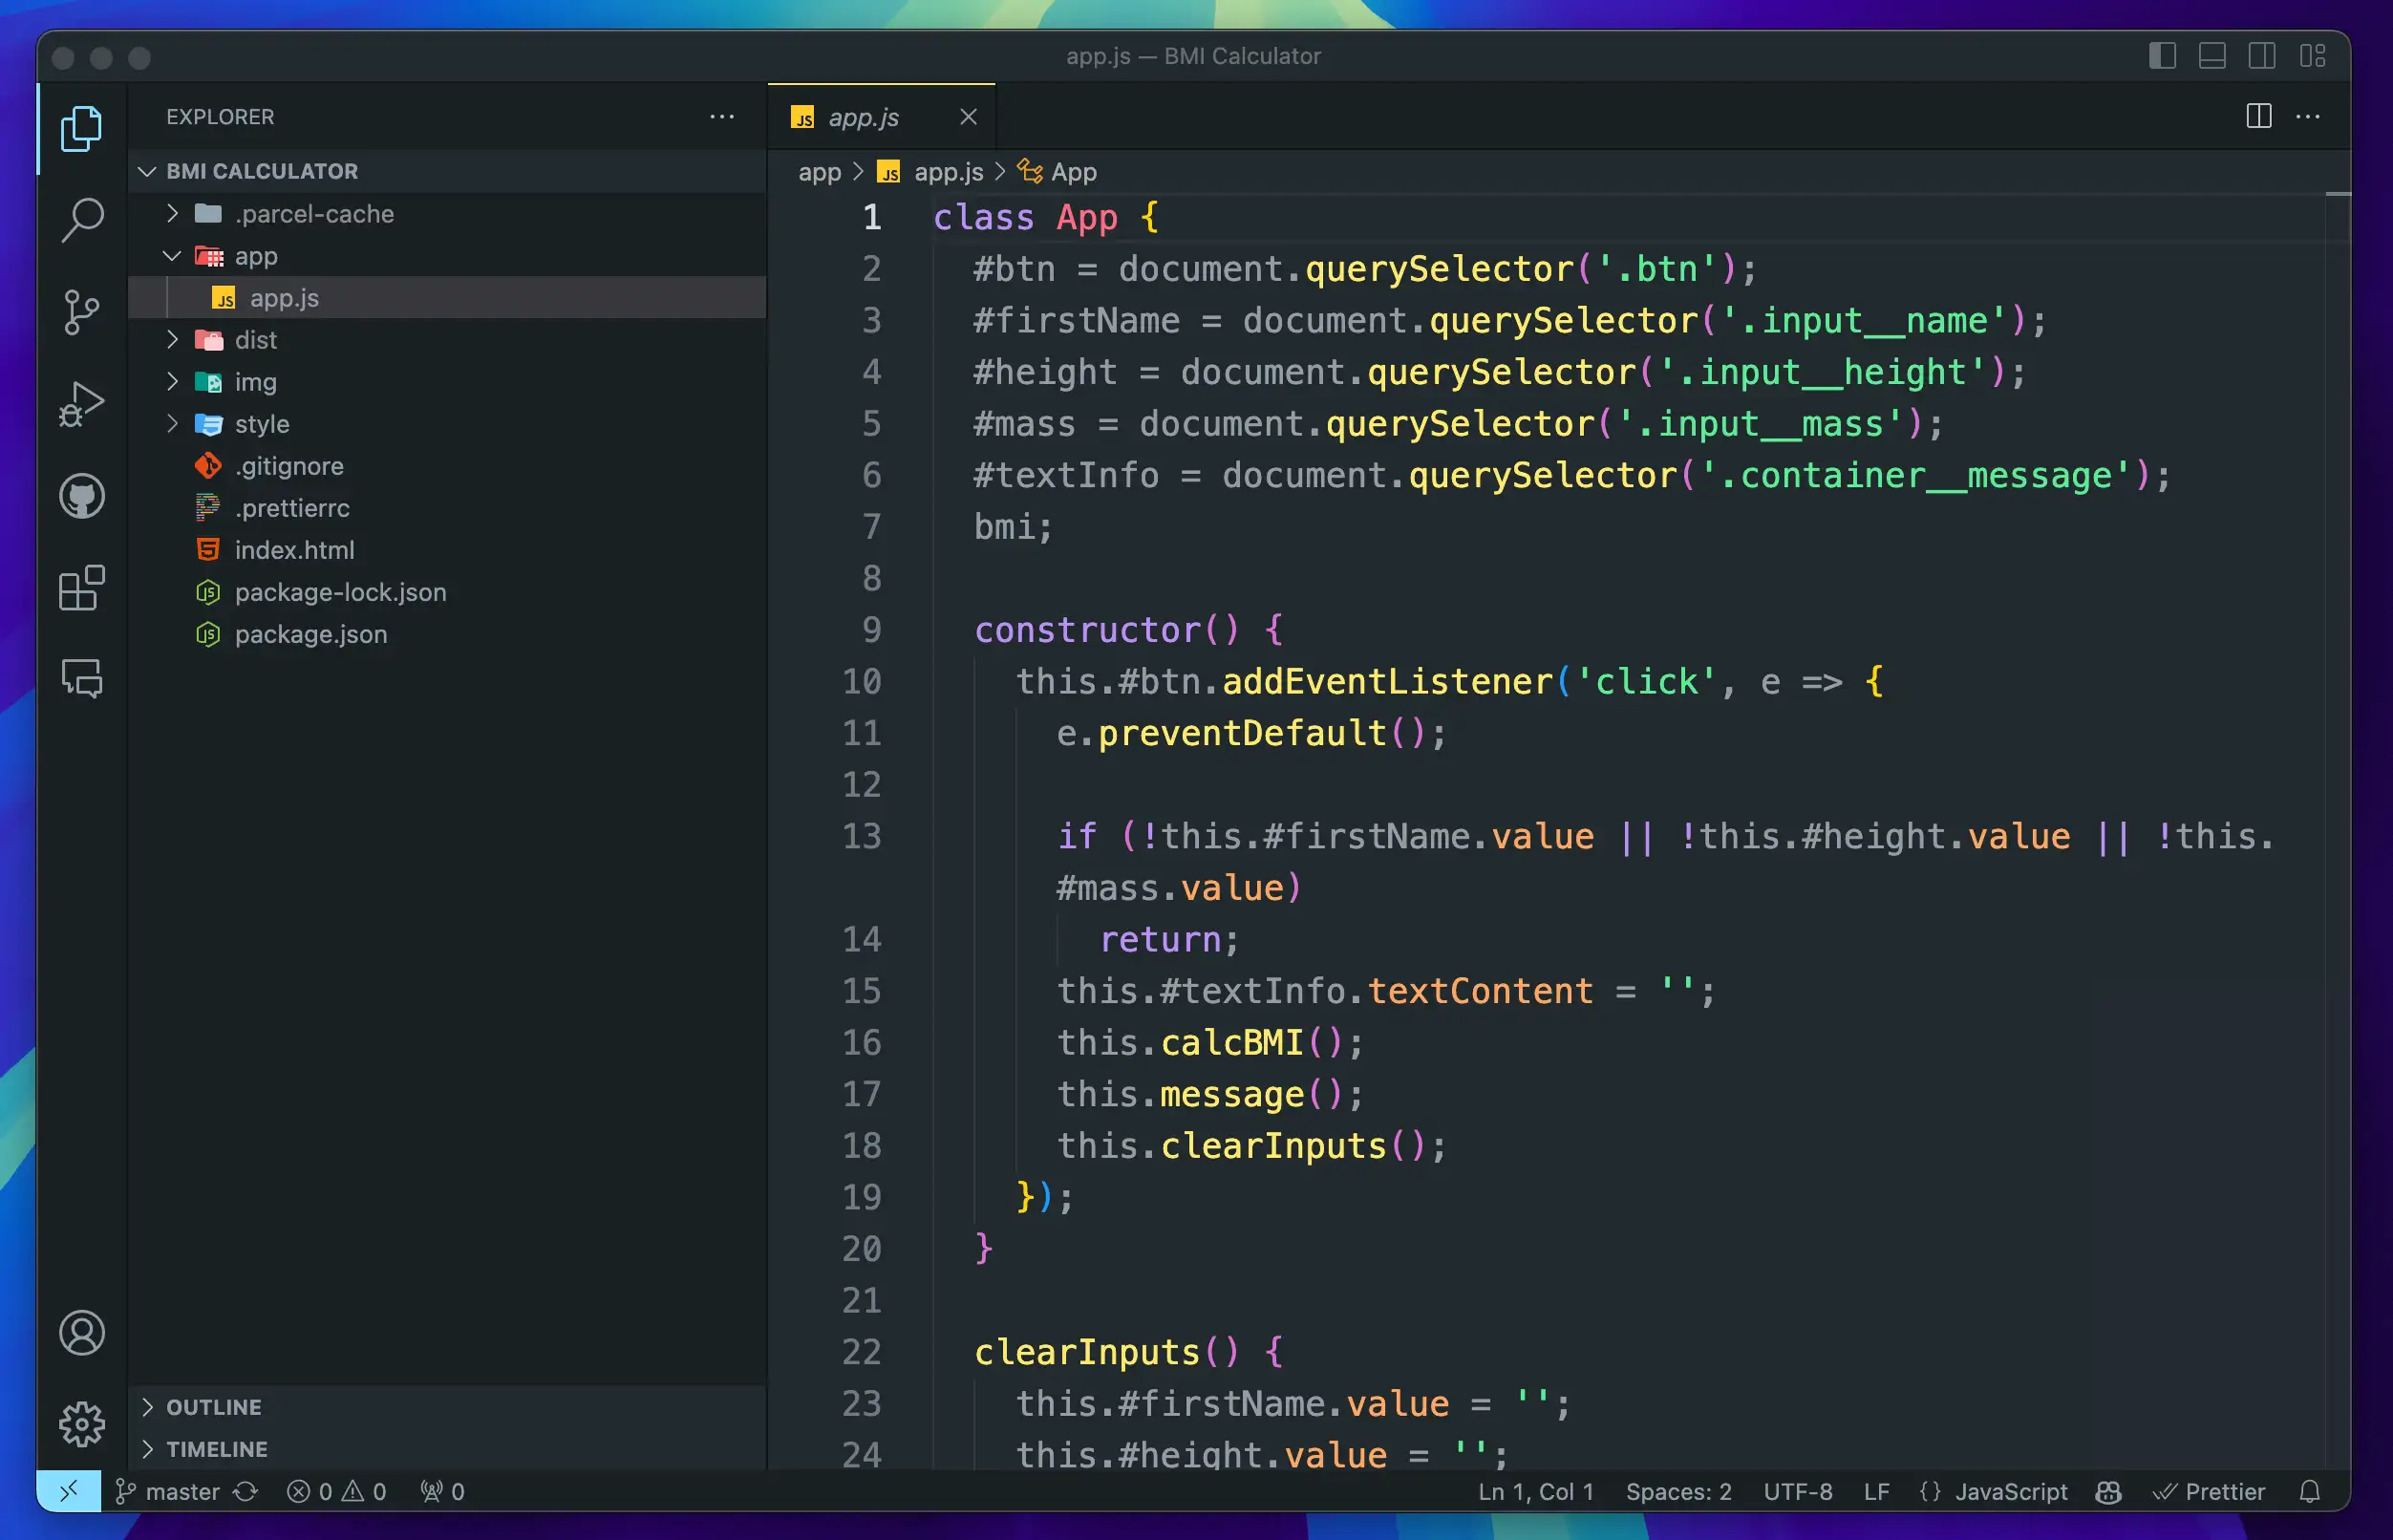Split the editor right
Viewport: 2393px width, 1540px height.
click(2259, 116)
